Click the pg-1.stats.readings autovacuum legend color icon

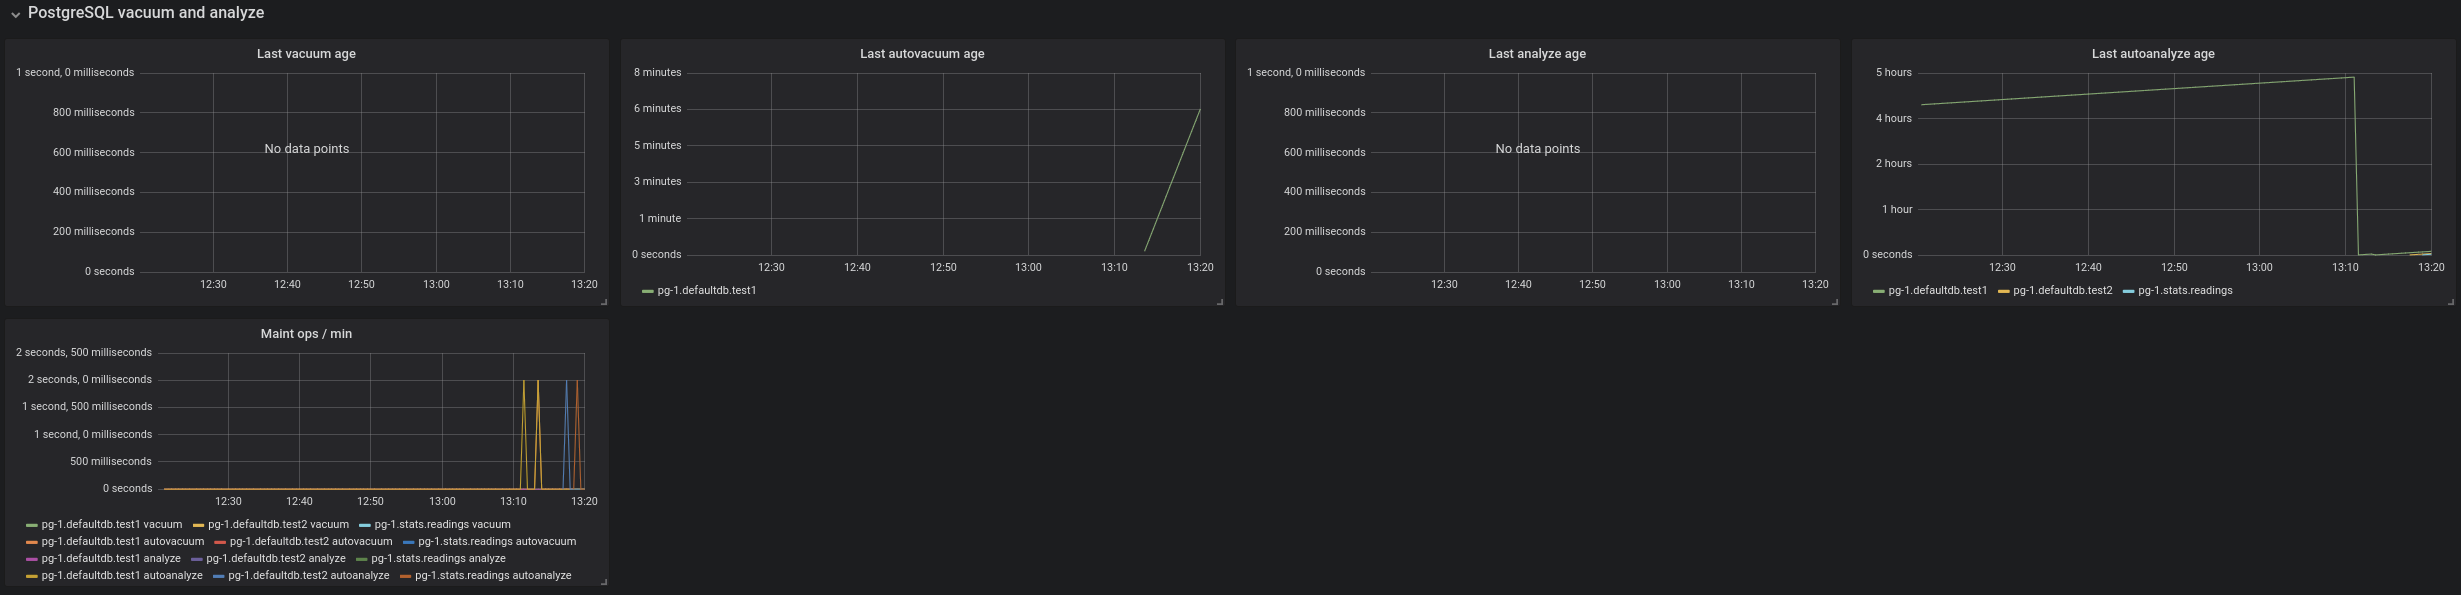click(x=408, y=542)
